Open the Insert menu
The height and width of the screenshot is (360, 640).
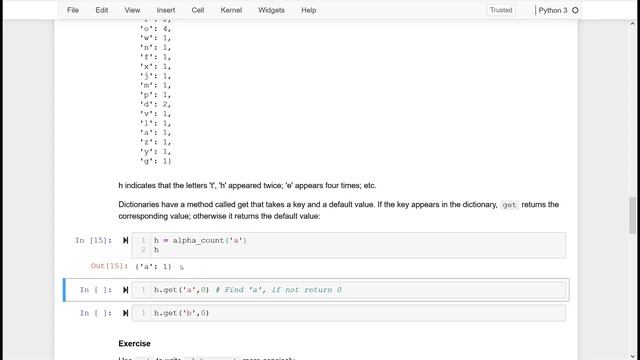click(166, 10)
